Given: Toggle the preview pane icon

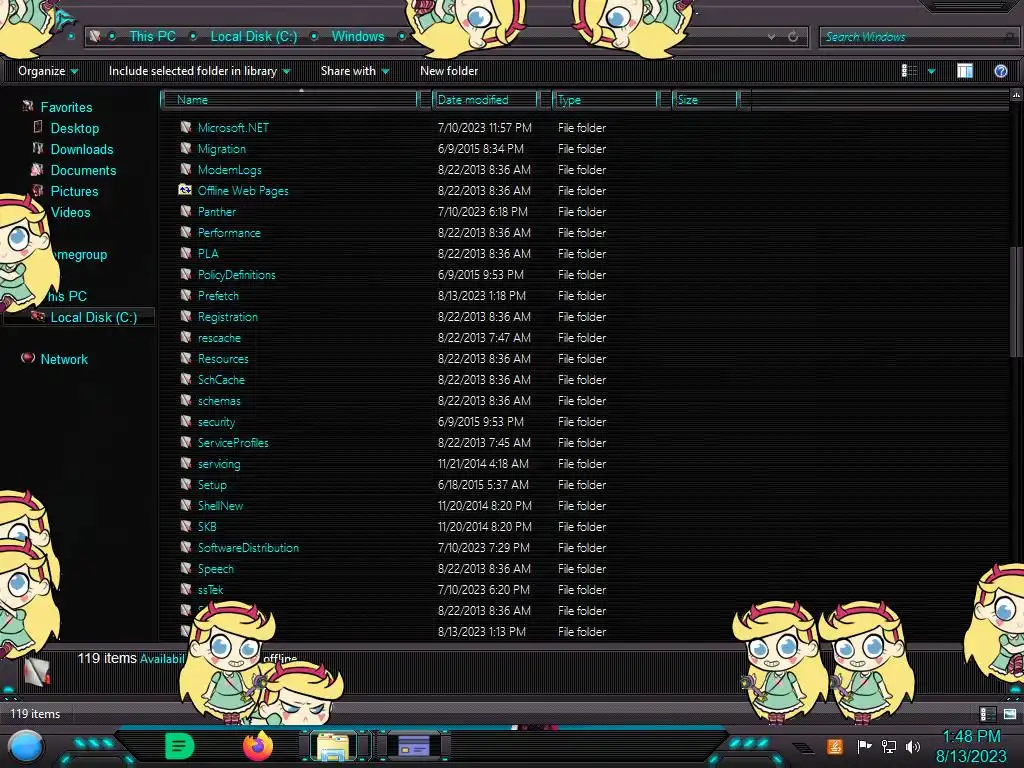Looking at the screenshot, I should coord(965,71).
